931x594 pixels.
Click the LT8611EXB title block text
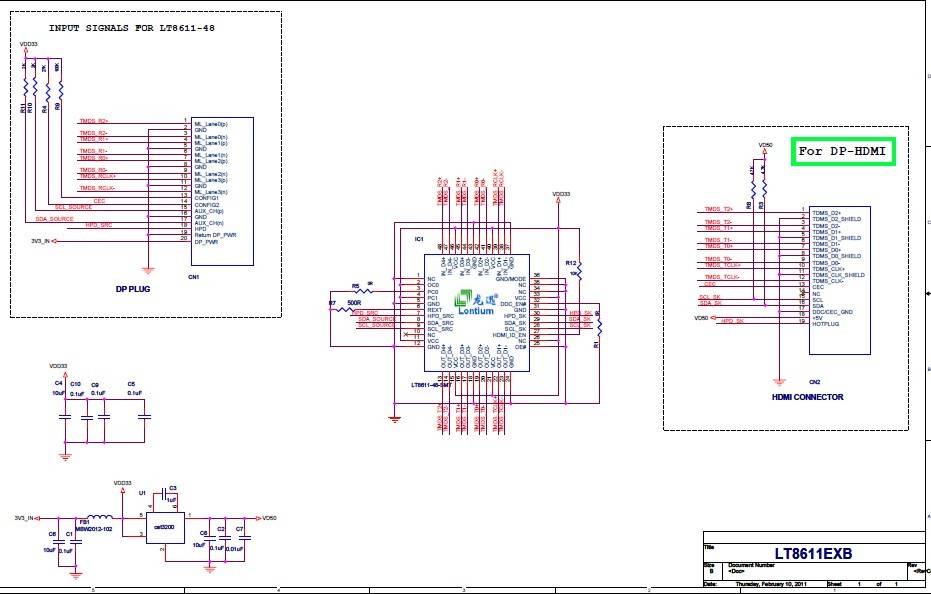(x=812, y=553)
